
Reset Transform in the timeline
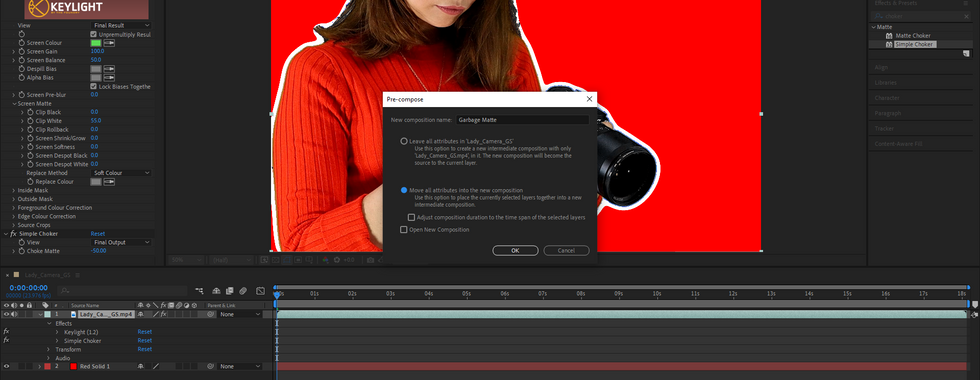point(144,349)
